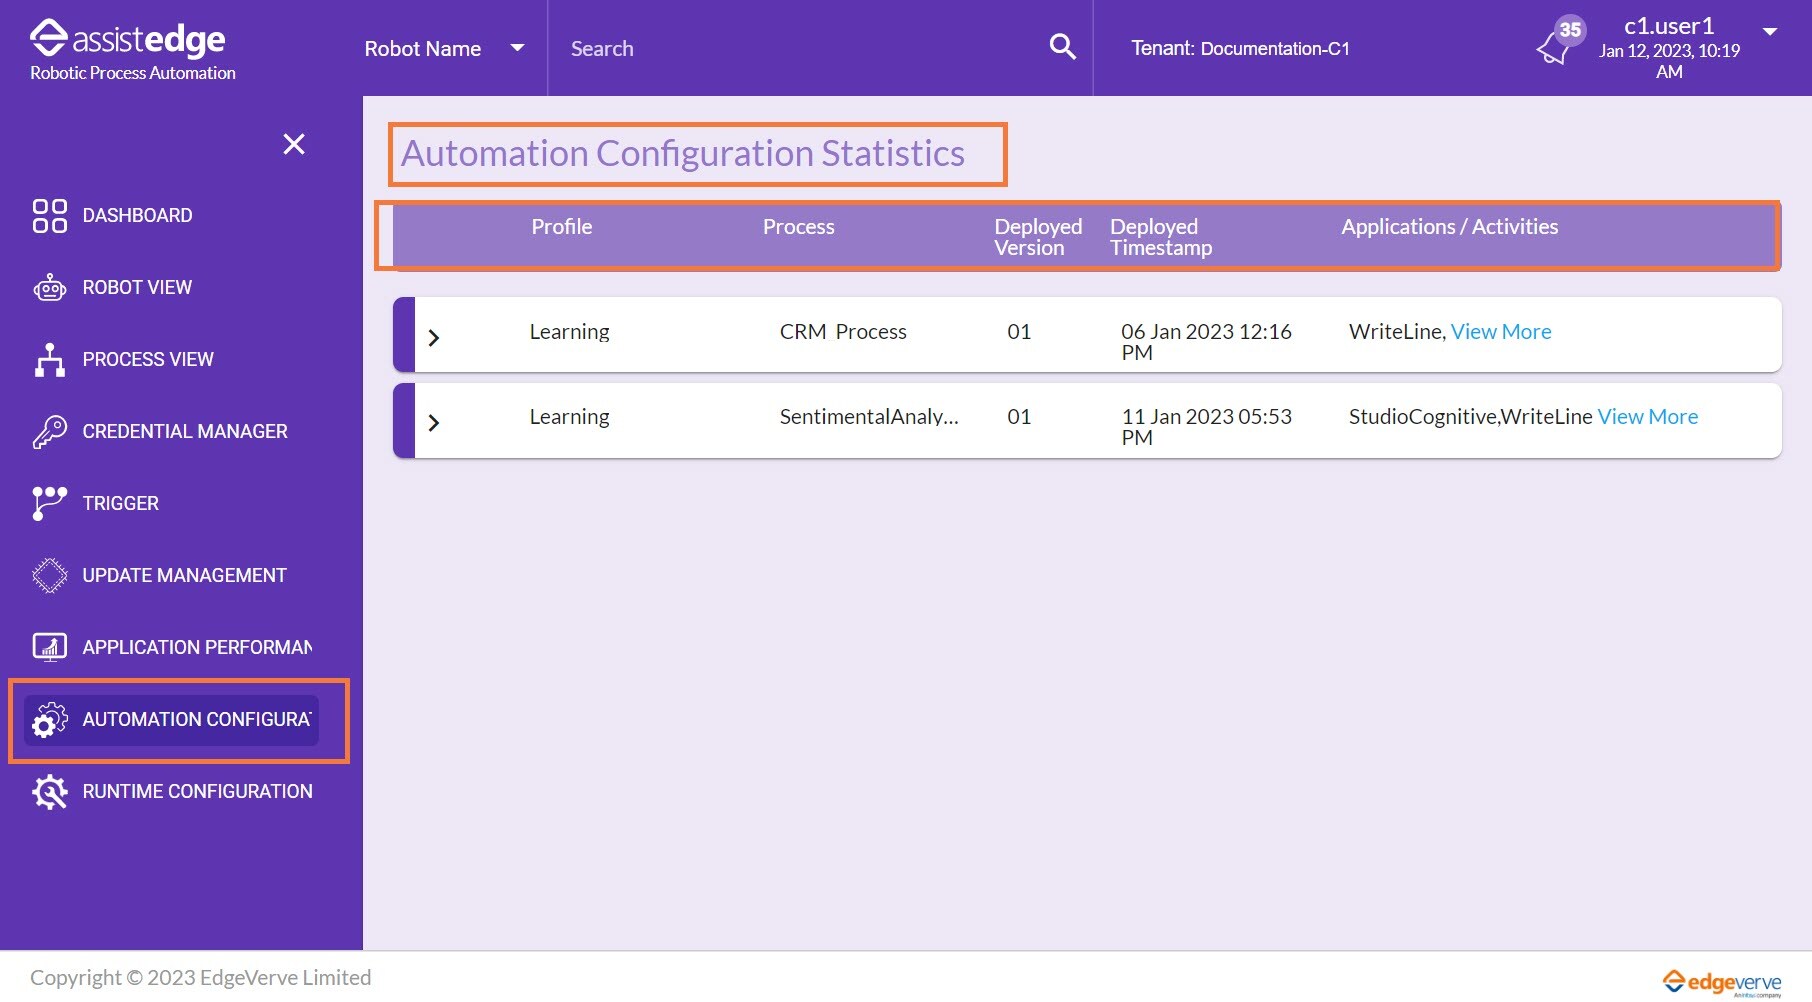Close the sidebar with the X icon
Screen dimensions: 1812x1002
pyautogui.click(x=294, y=144)
